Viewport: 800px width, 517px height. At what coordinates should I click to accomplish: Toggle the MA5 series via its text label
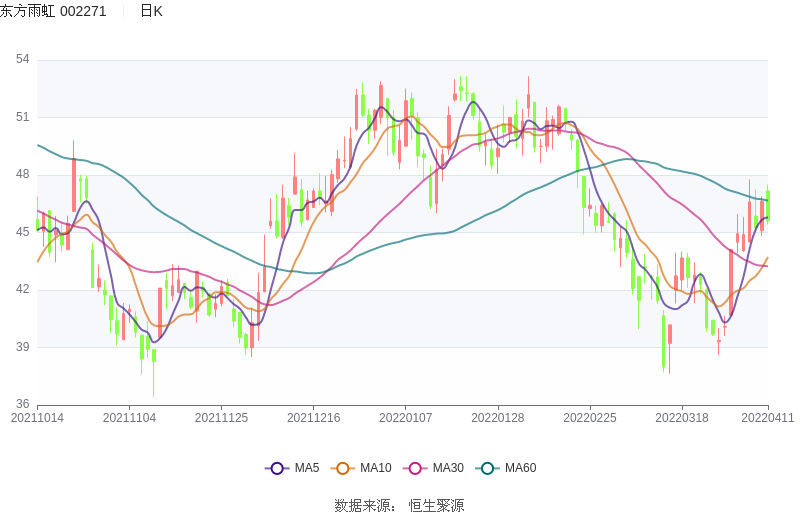pyautogui.click(x=306, y=468)
